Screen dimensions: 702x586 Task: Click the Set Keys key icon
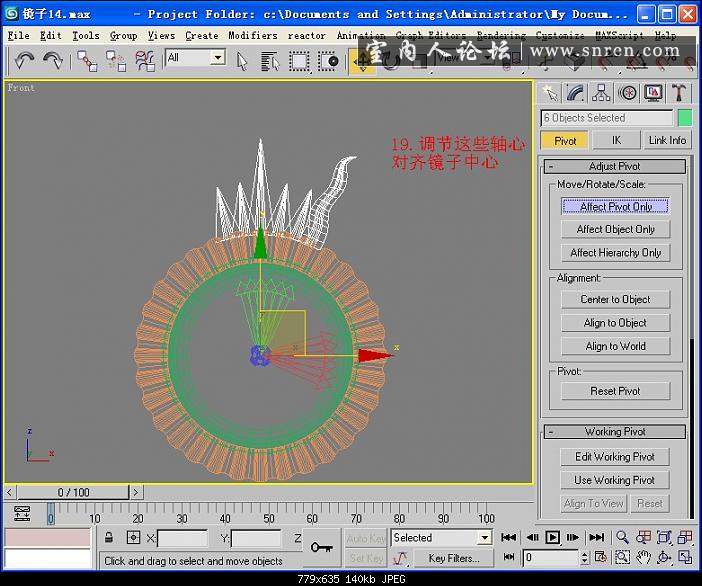point(321,547)
